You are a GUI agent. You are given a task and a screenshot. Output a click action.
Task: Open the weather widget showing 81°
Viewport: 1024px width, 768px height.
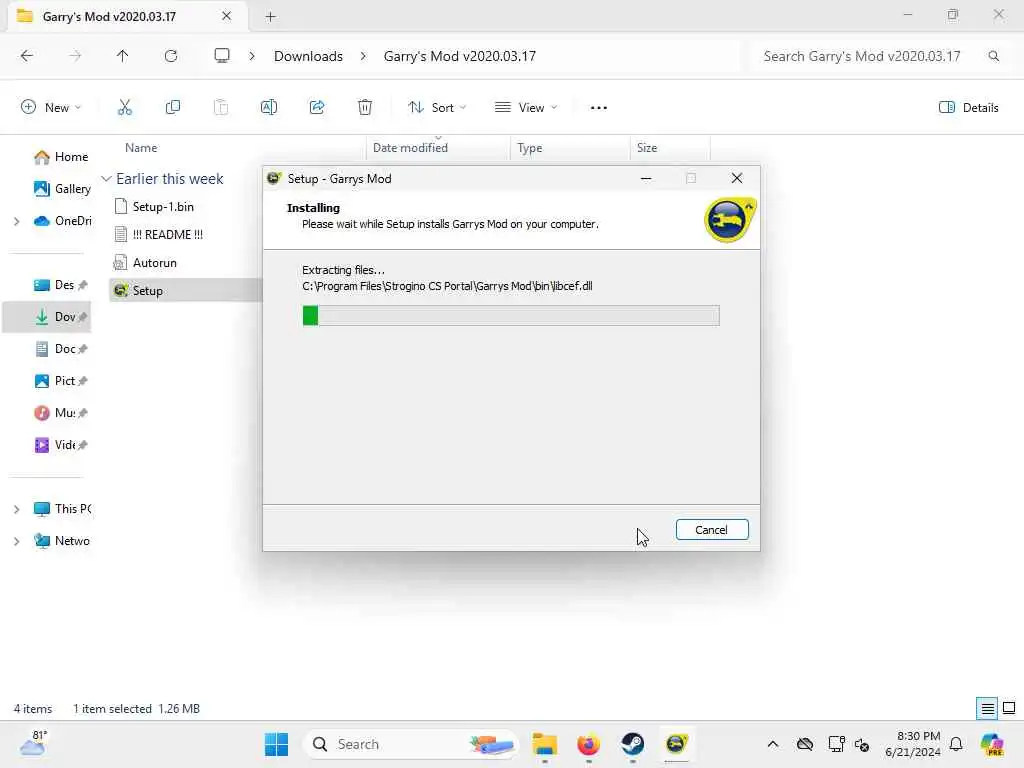point(33,744)
